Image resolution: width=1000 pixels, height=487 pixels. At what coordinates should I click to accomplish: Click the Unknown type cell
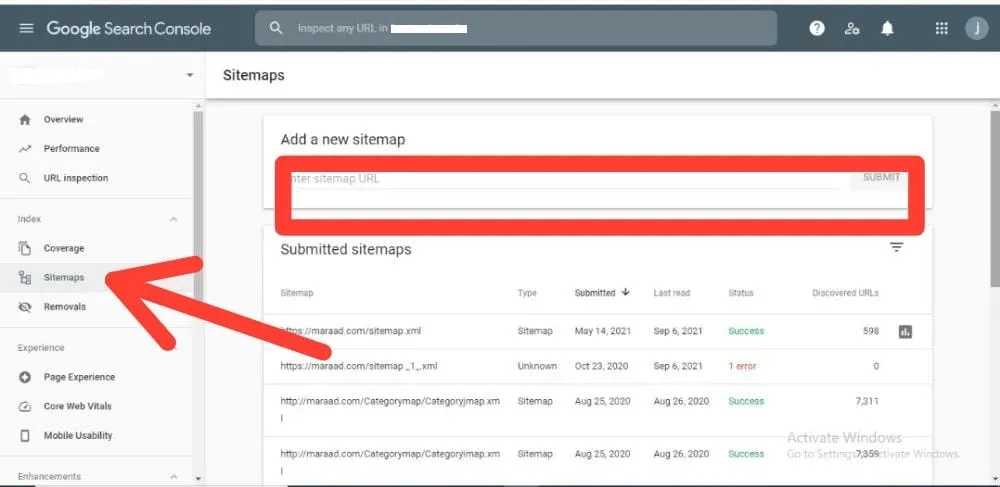click(x=537, y=367)
